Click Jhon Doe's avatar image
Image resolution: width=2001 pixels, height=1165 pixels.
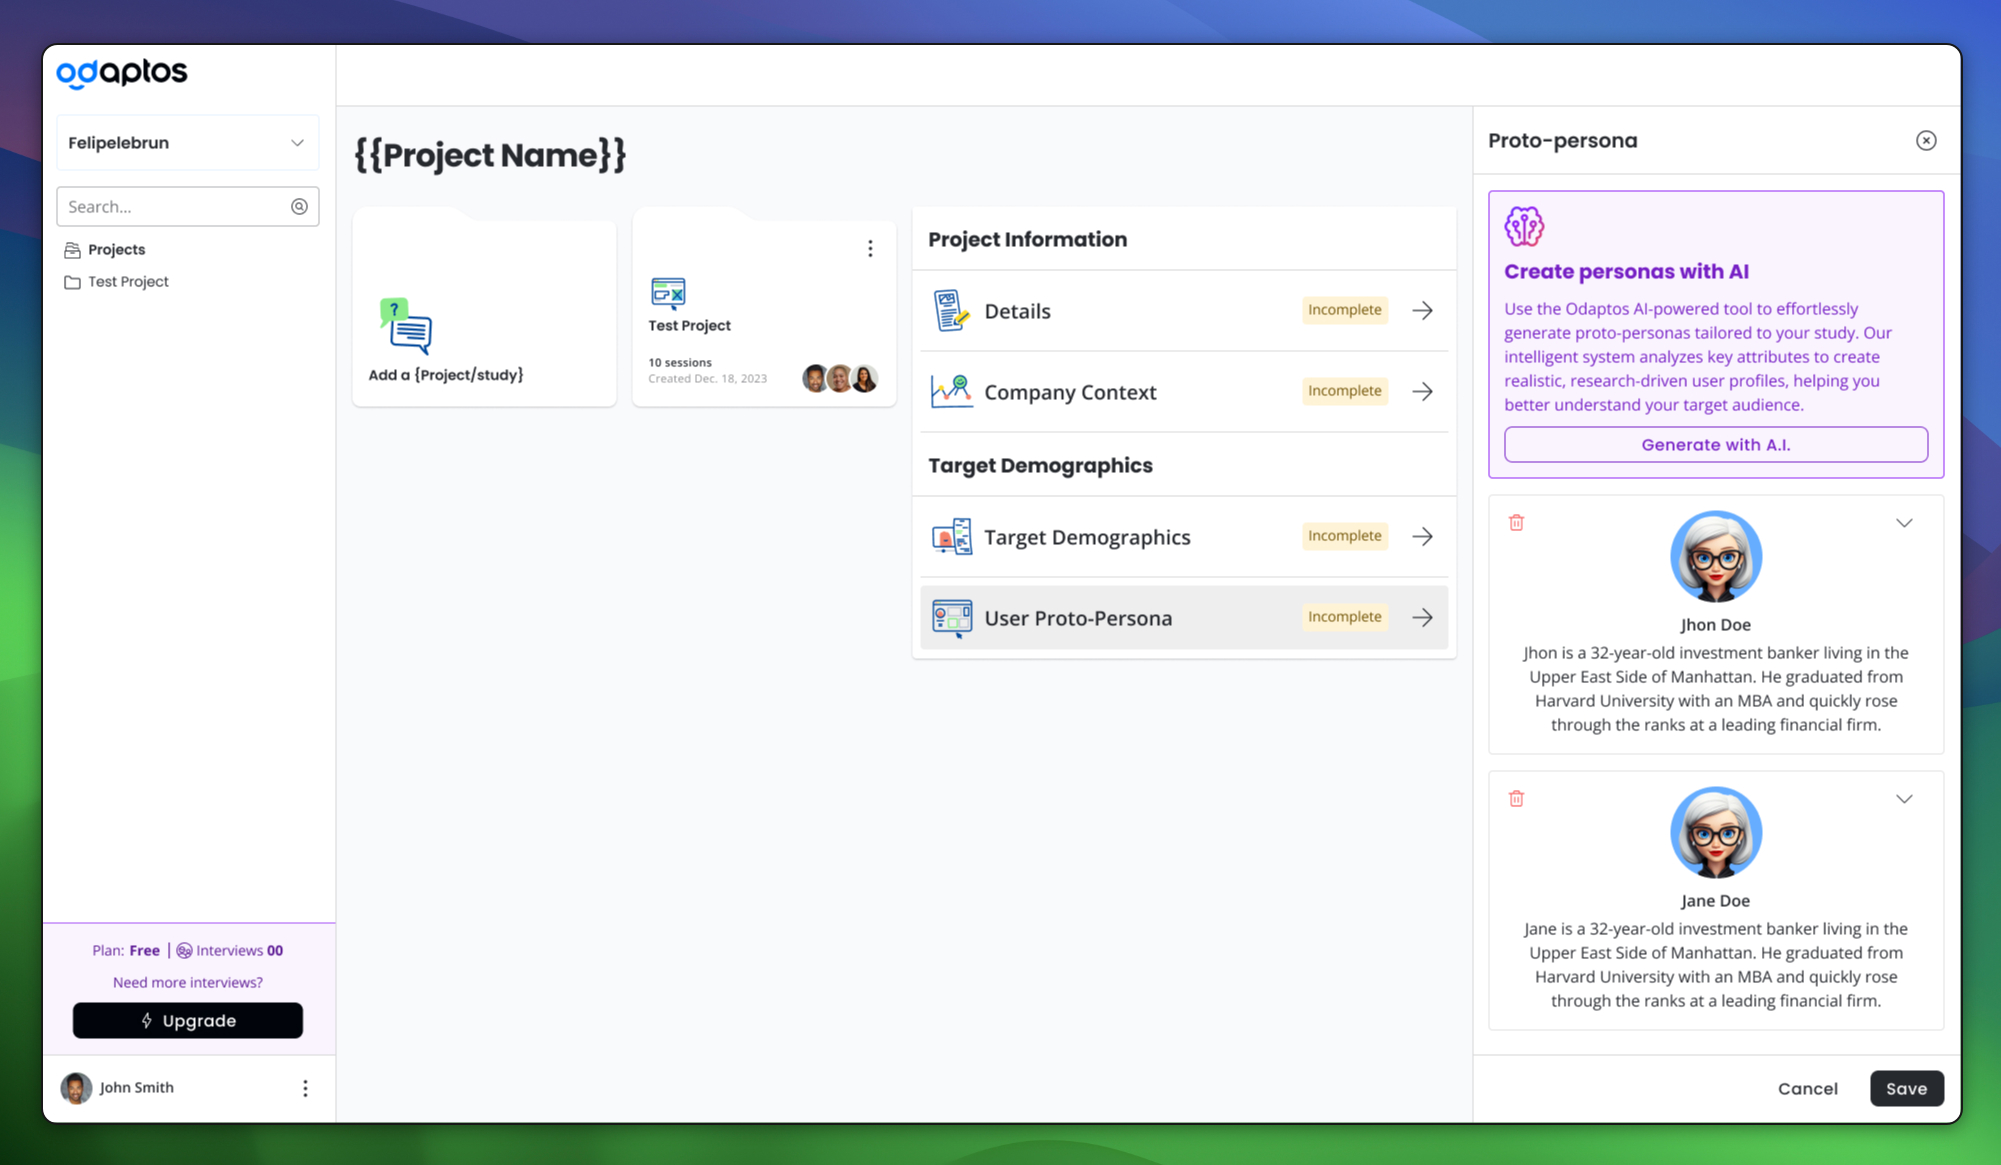pos(1715,557)
